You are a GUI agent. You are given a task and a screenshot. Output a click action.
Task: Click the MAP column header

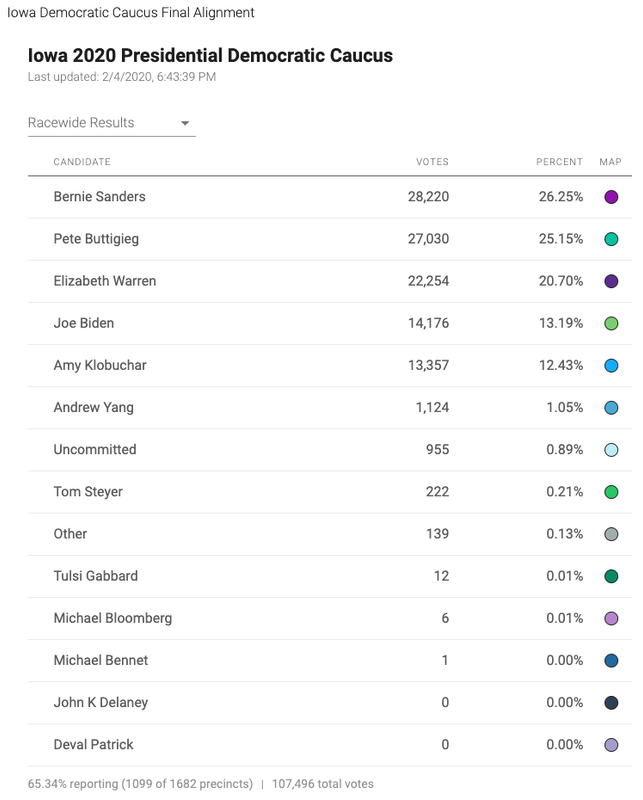coord(610,162)
